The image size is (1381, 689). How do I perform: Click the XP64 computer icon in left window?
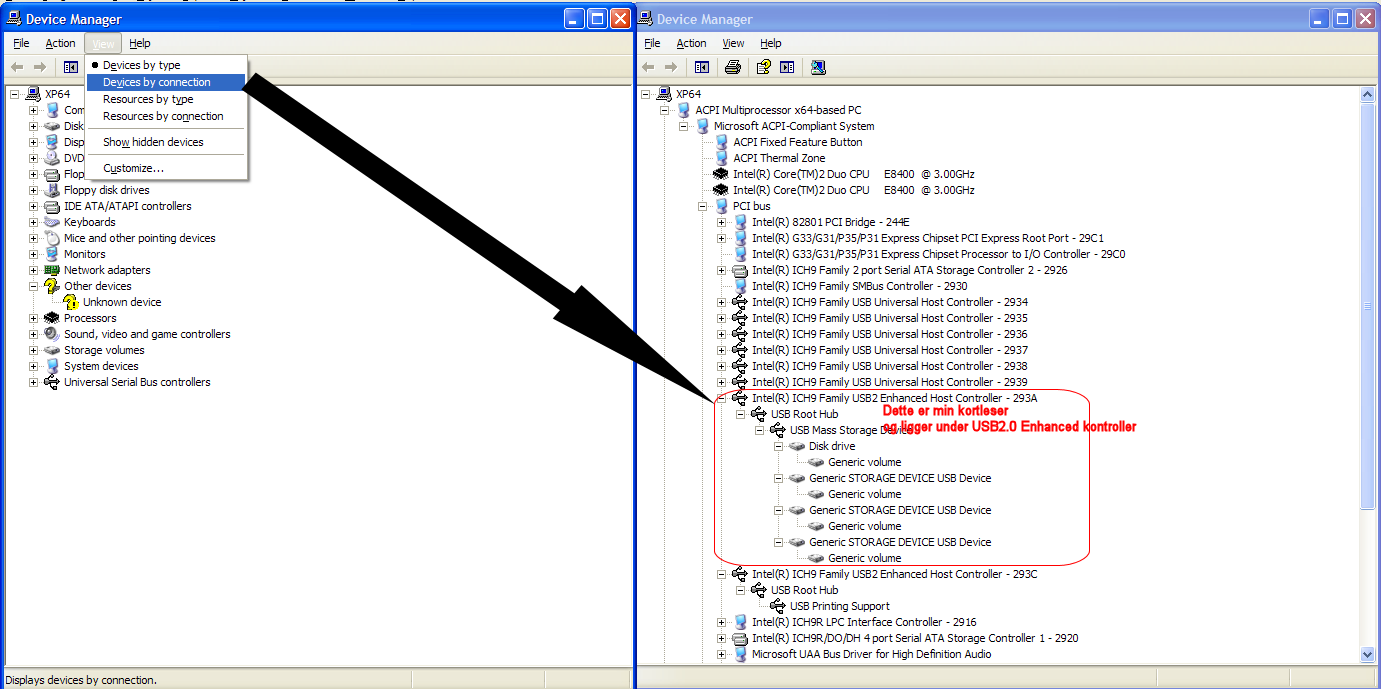click(33, 94)
